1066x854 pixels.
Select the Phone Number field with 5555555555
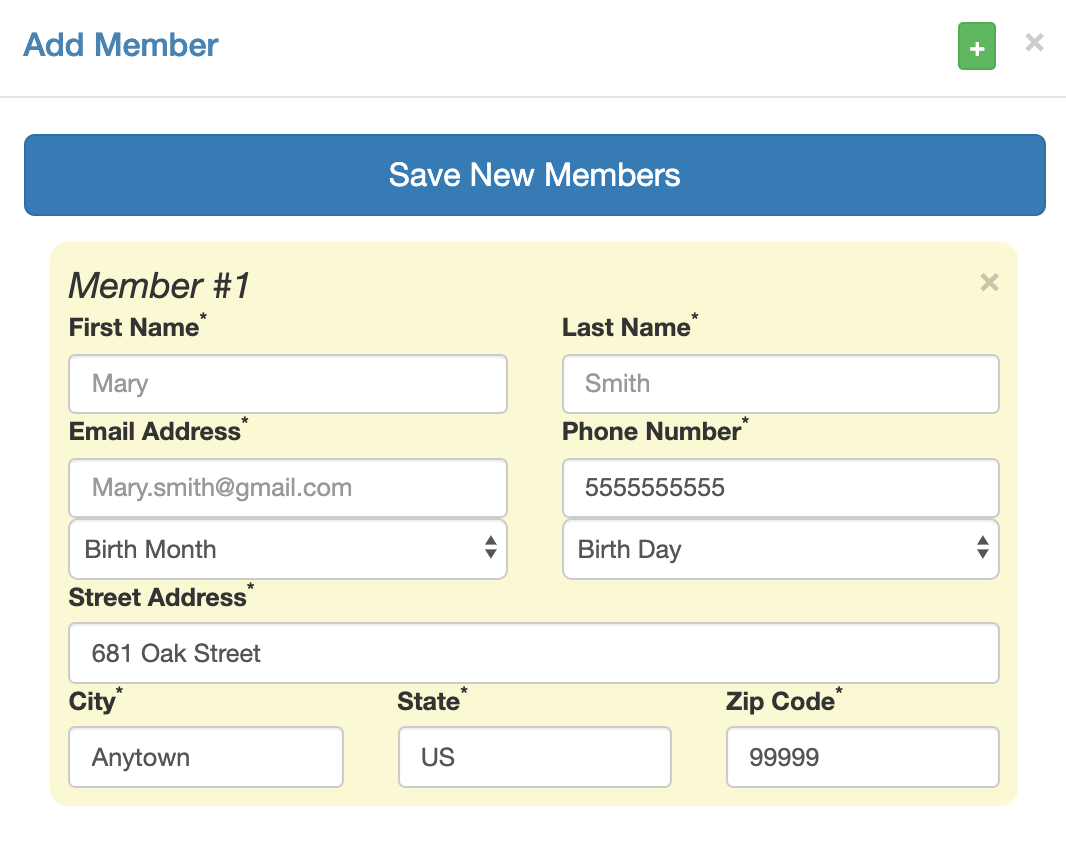point(780,488)
